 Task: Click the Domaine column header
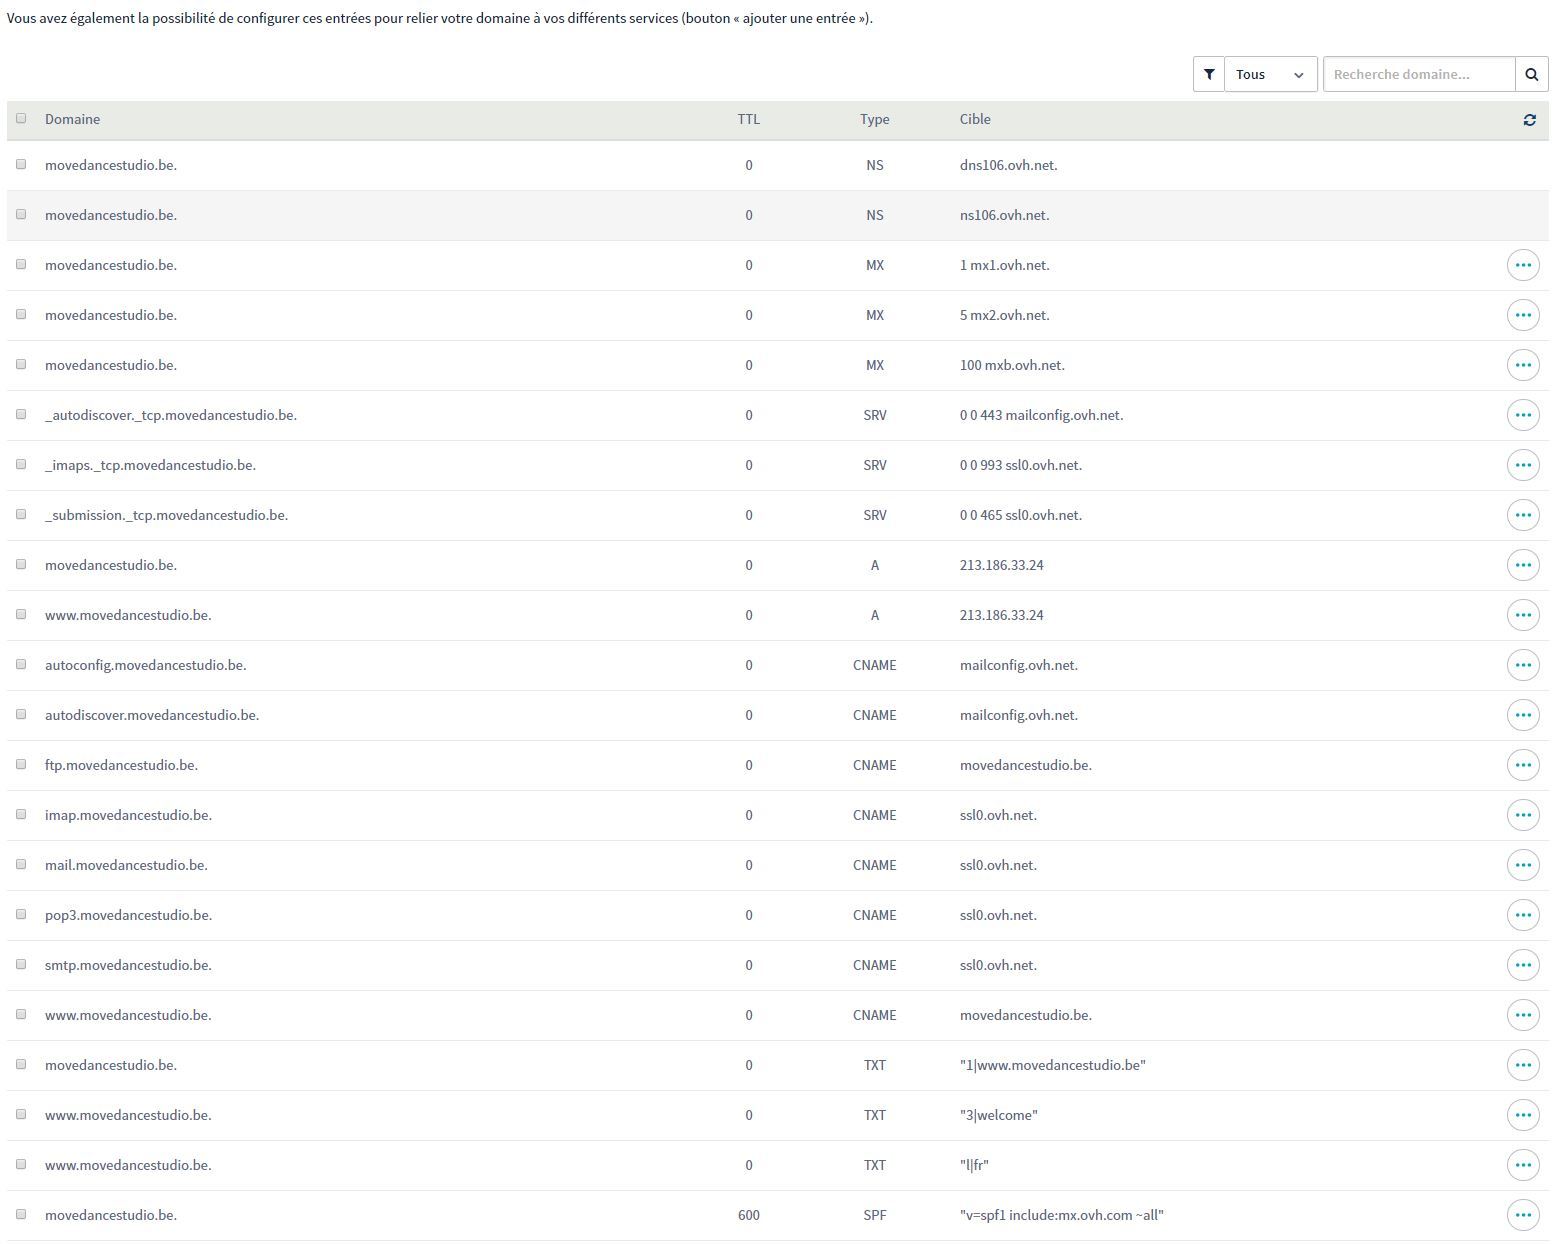(72, 119)
